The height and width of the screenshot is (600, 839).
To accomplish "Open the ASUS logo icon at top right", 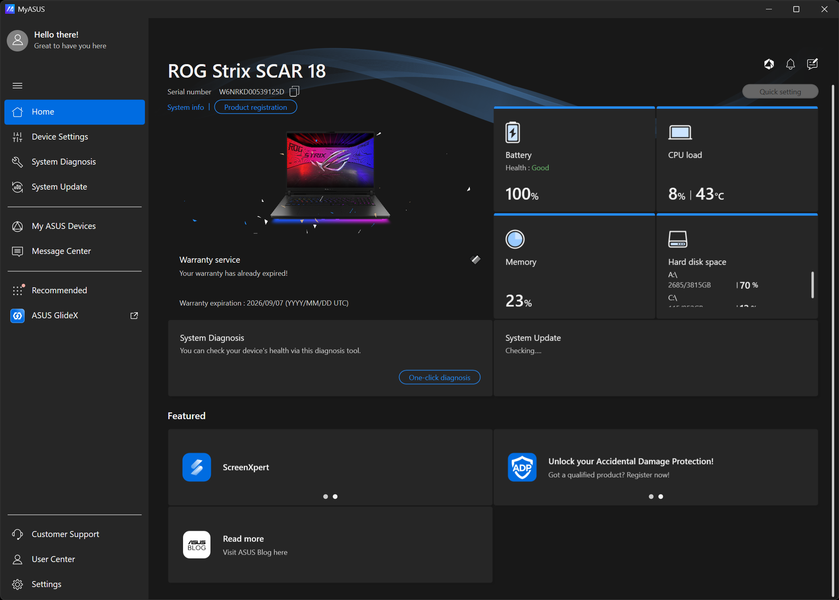I will coord(769,64).
